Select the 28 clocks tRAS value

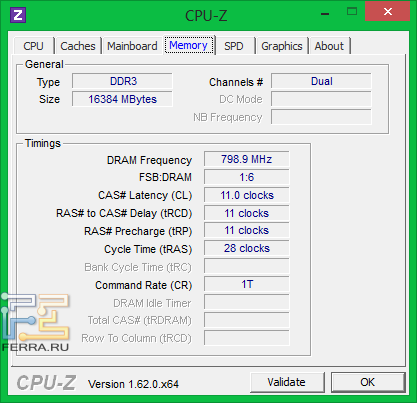[247, 248]
